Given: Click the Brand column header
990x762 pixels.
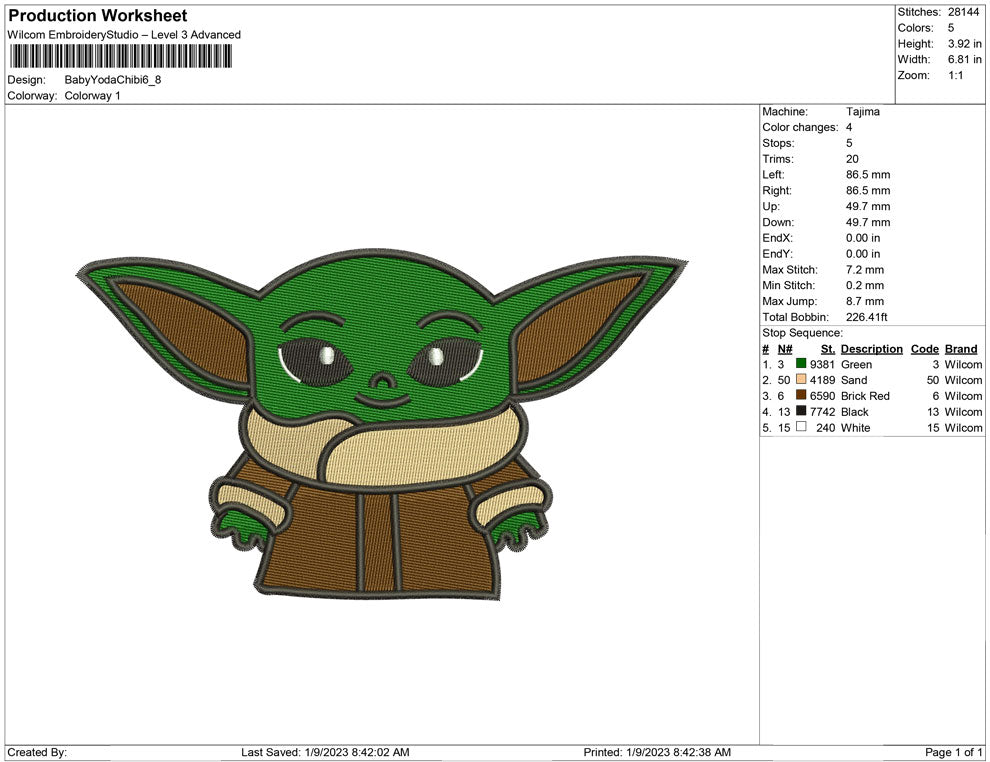Looking at the screenshot, I should (960, 349).
